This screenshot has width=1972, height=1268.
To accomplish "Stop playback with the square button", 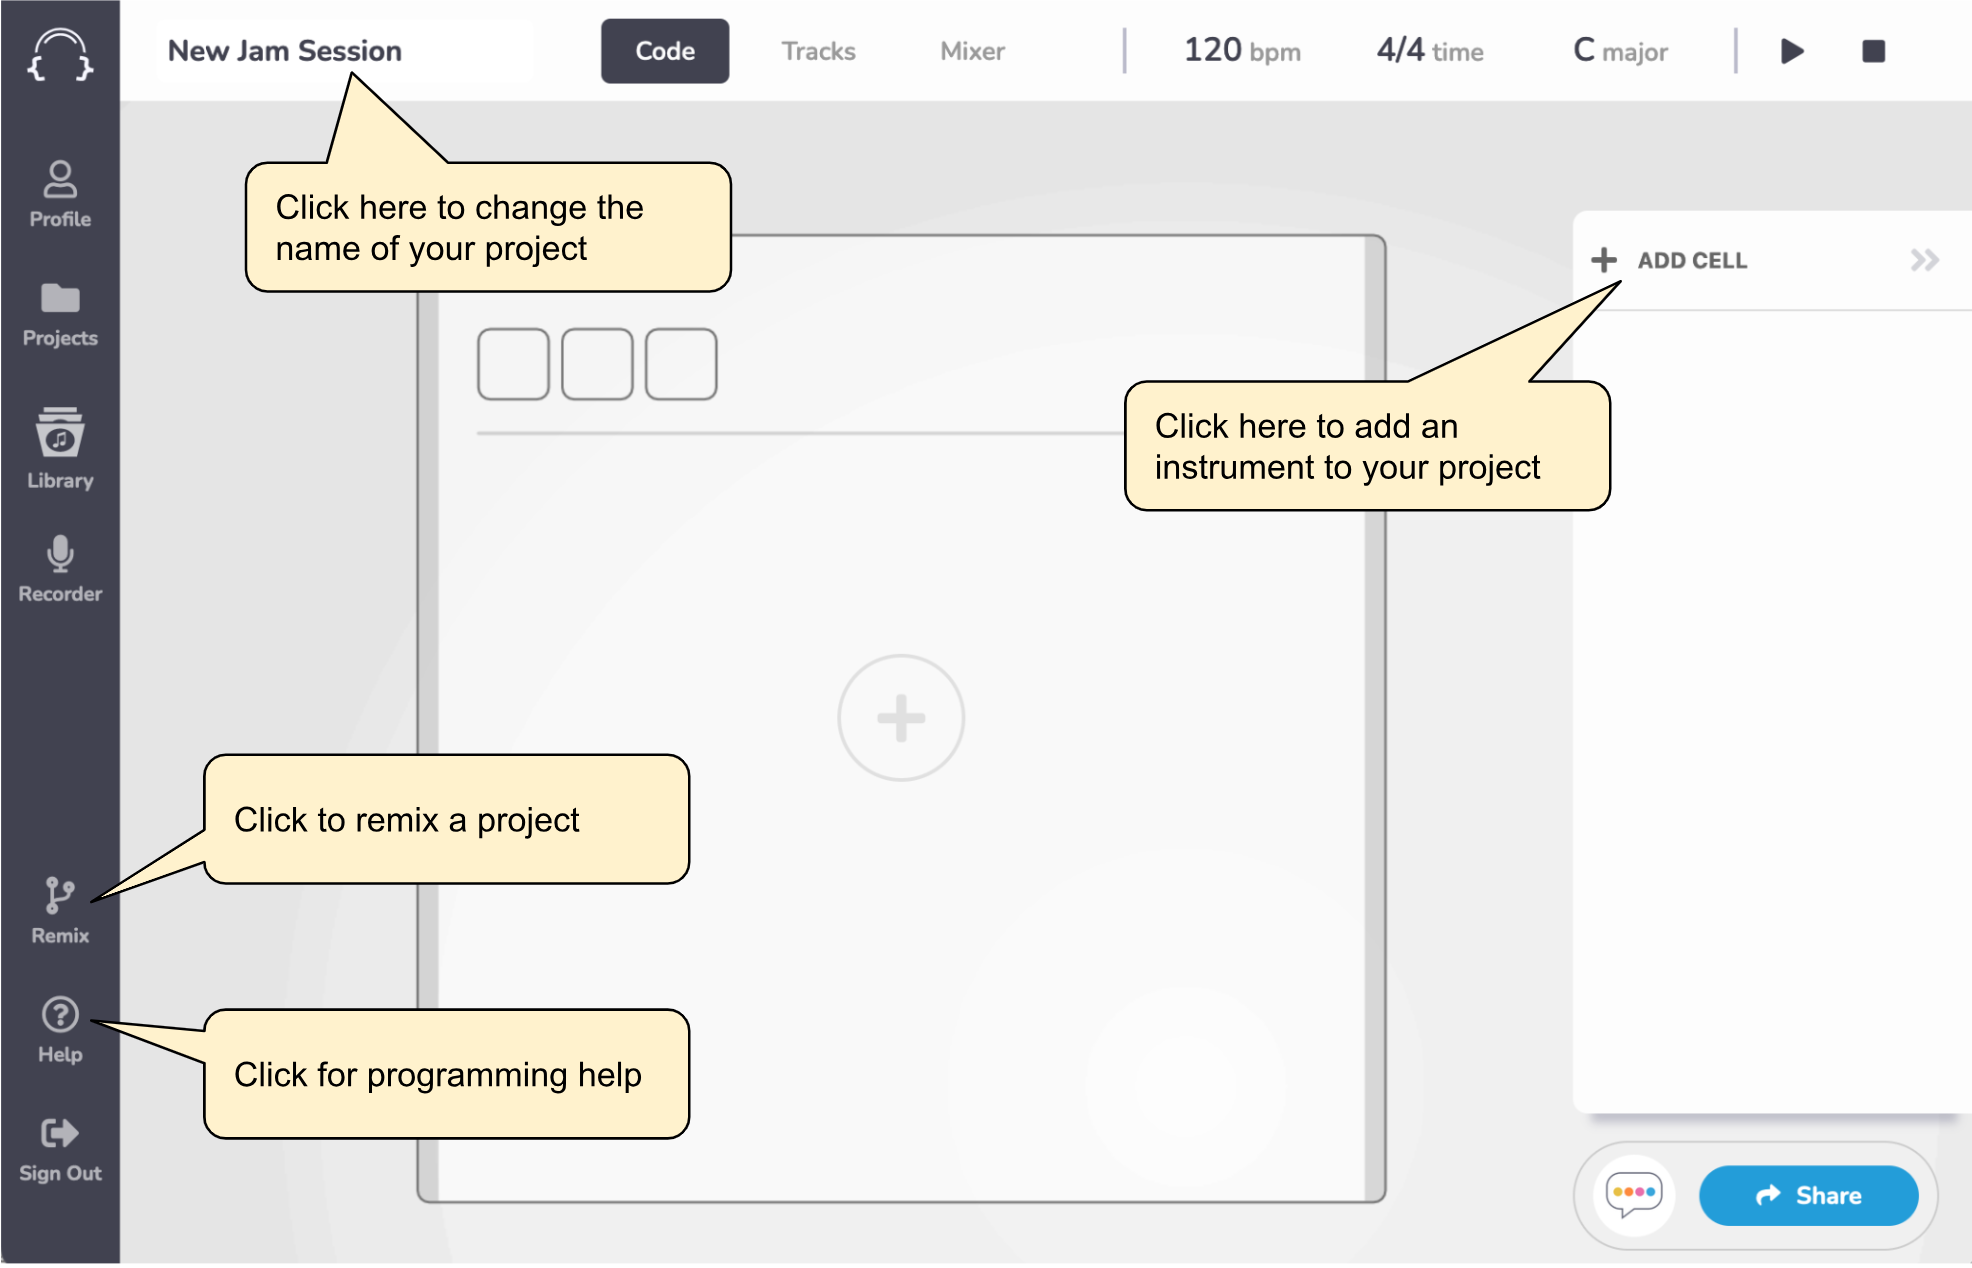I will pos(1874,51).
